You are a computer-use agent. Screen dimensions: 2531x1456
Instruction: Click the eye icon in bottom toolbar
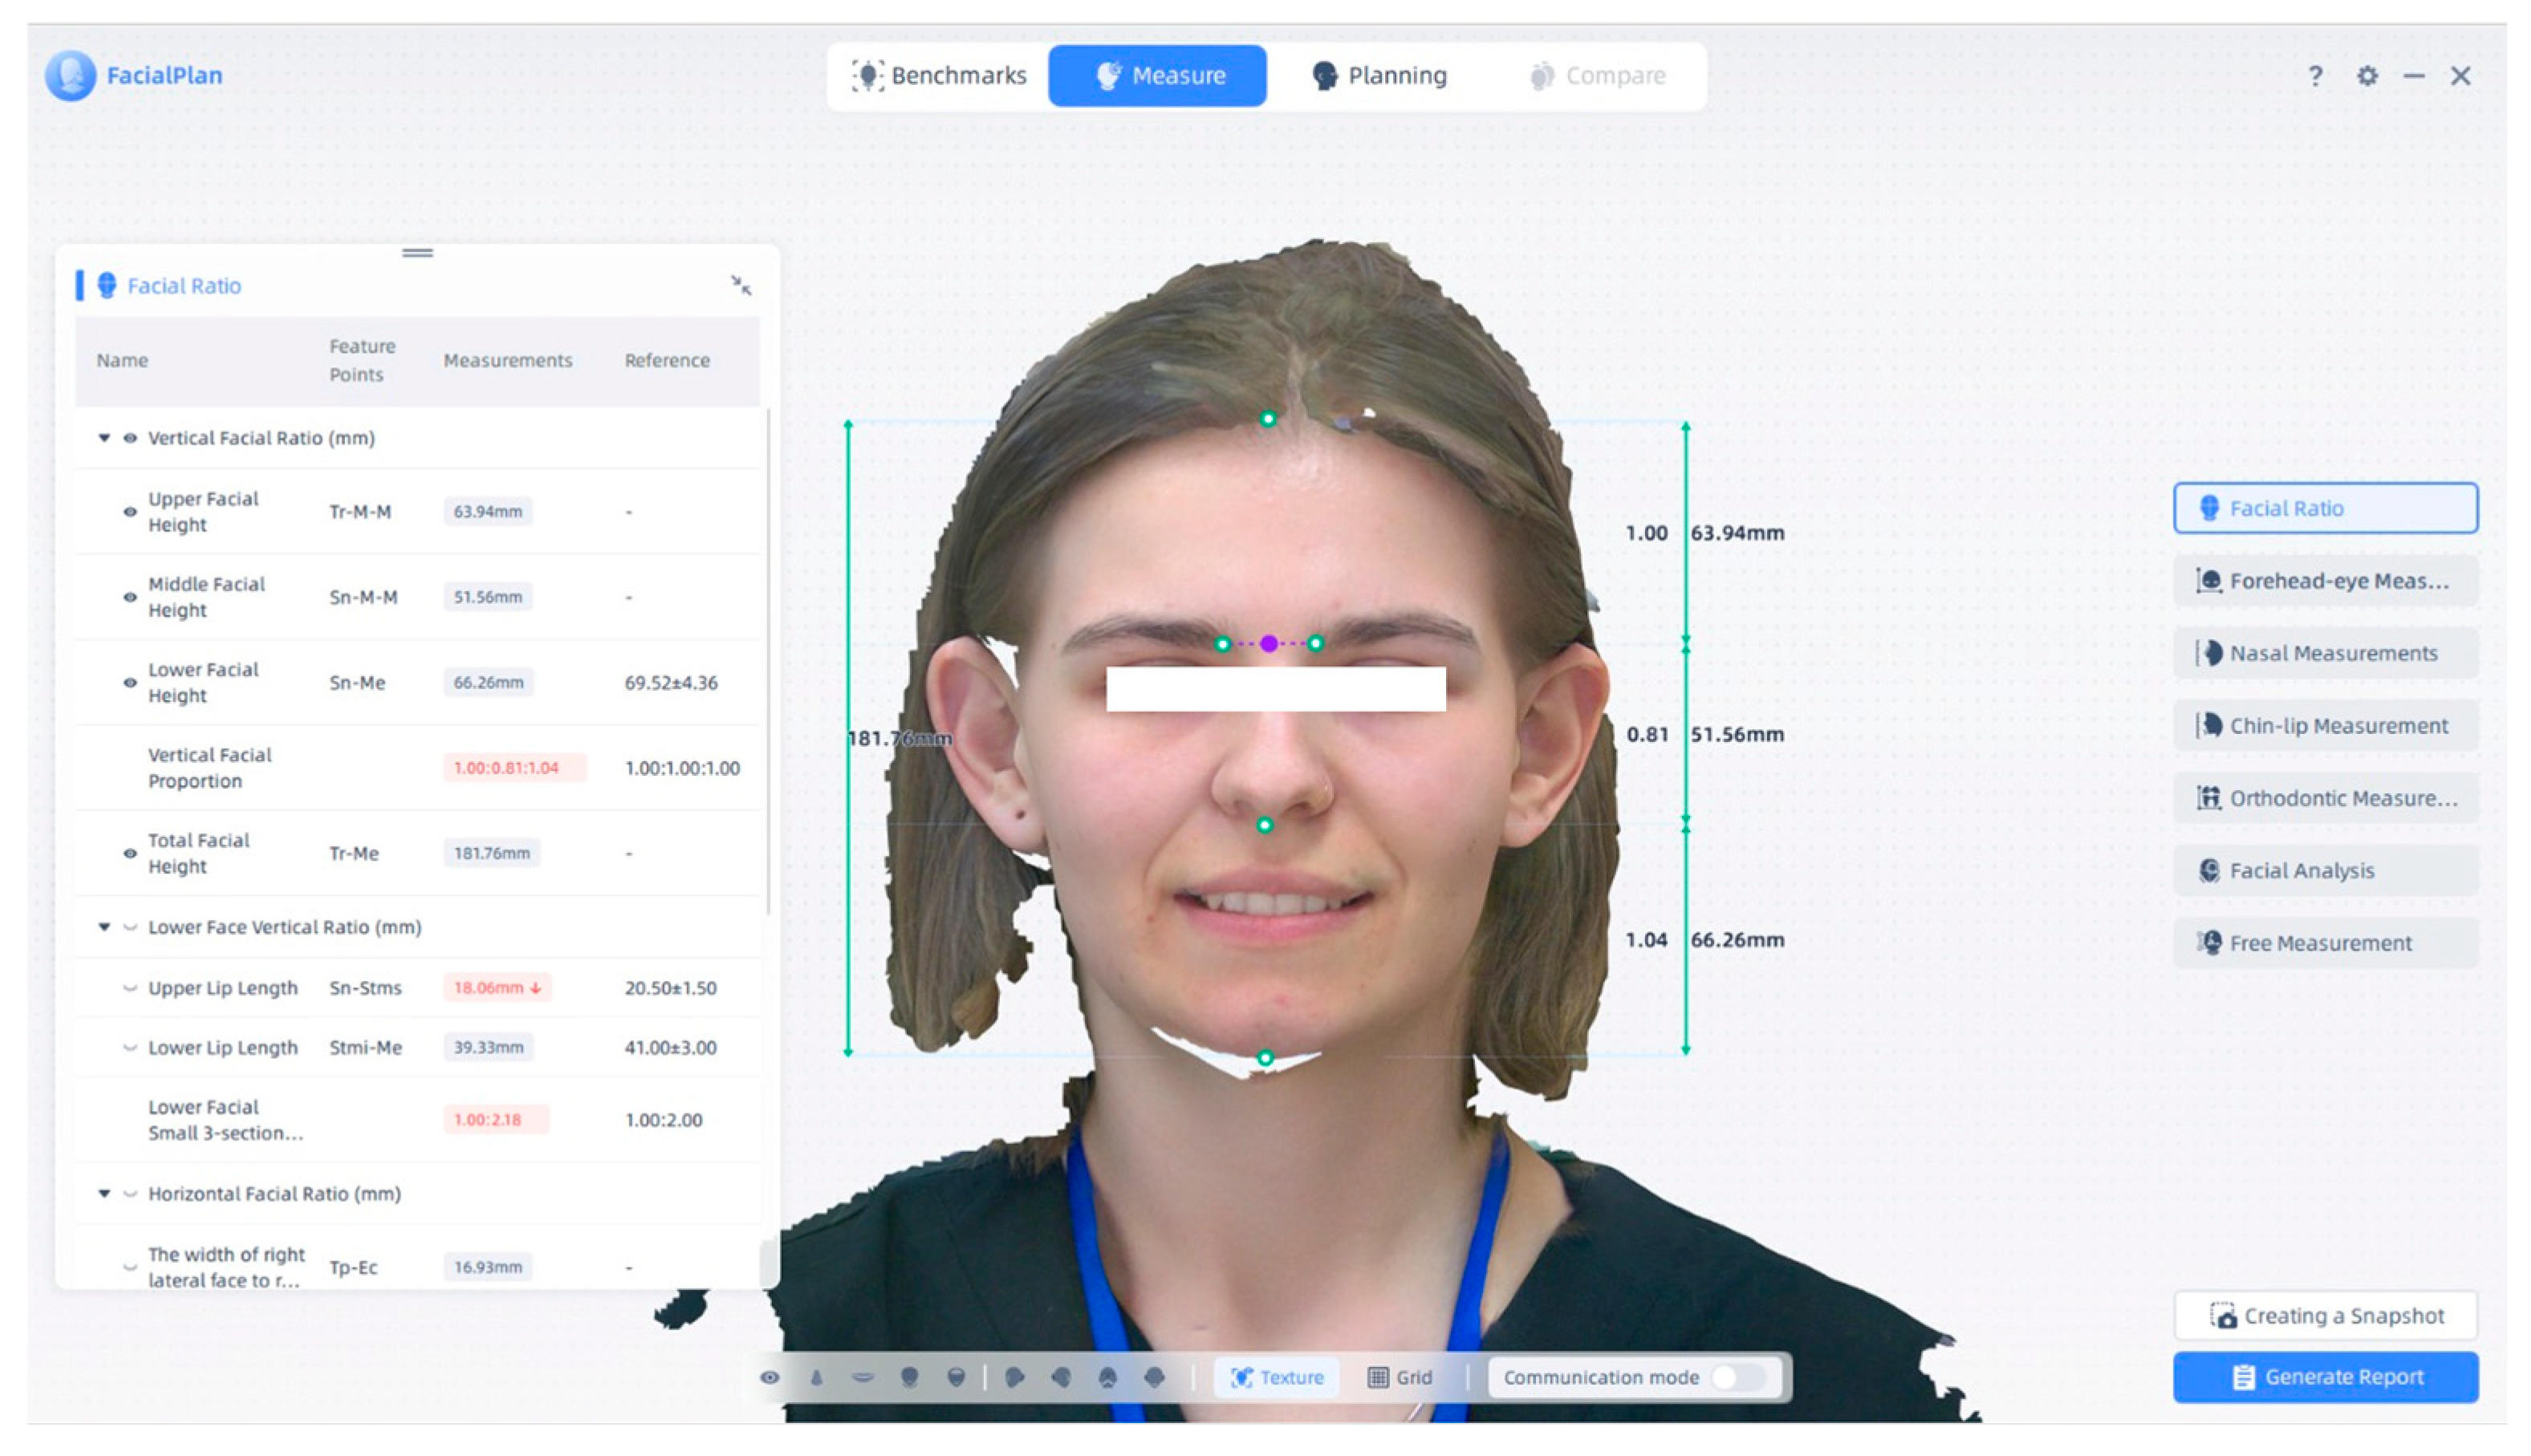tap(769, 1377)
